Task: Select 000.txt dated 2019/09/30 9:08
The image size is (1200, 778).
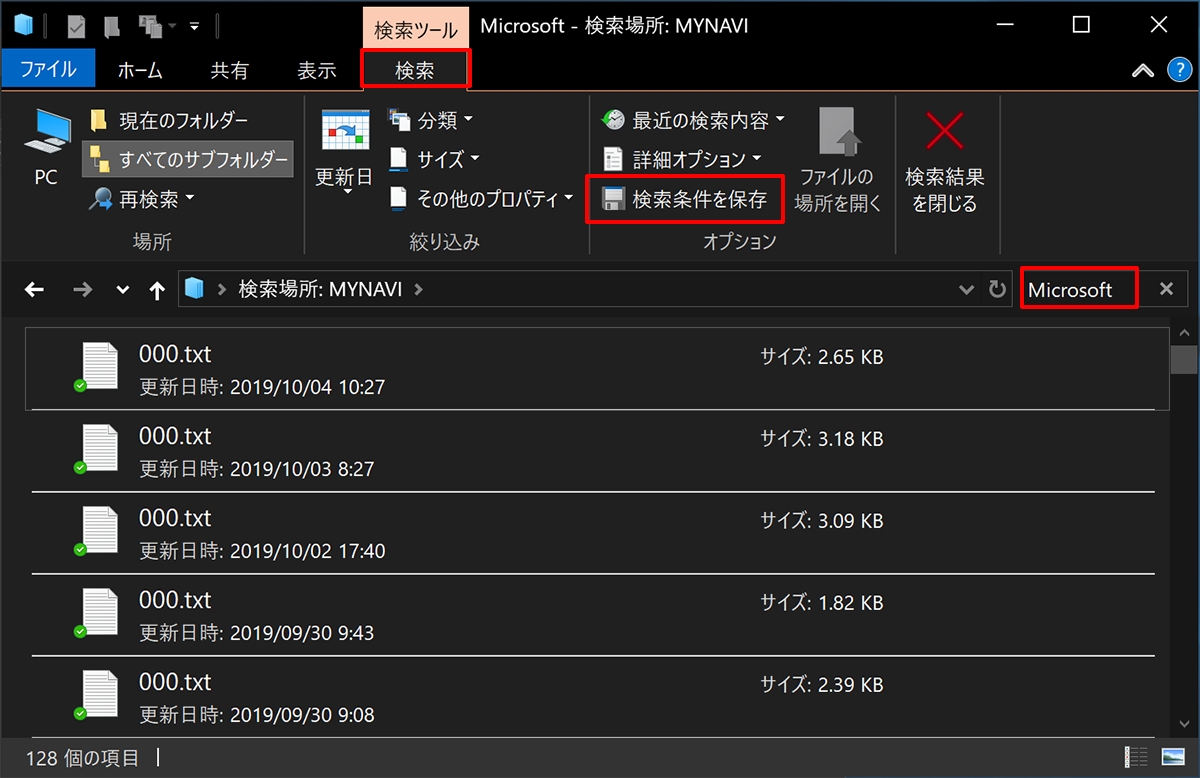Action: pyautogui.click(x=597, y=697)
